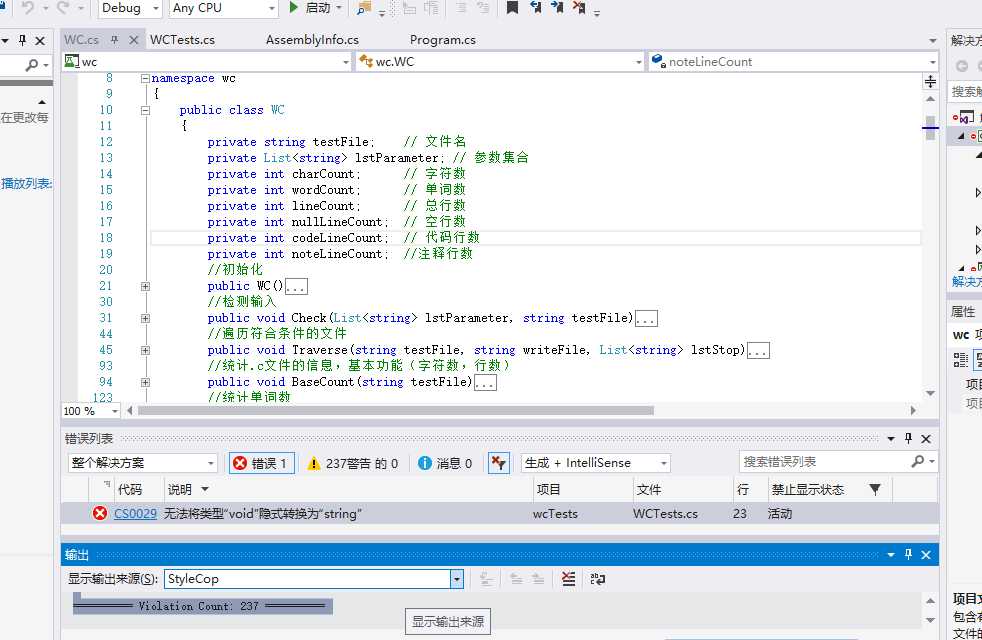This screenshot has height=640, width=982.
Task: Click the bookmark icon in top toolbar
Action: pos(512,8)
